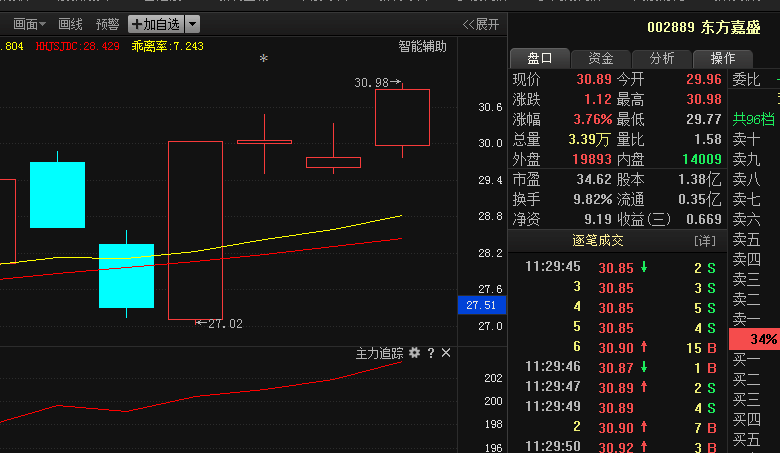Switch to the 盘口 tab
780x453 pixels.
click(540, 58)
